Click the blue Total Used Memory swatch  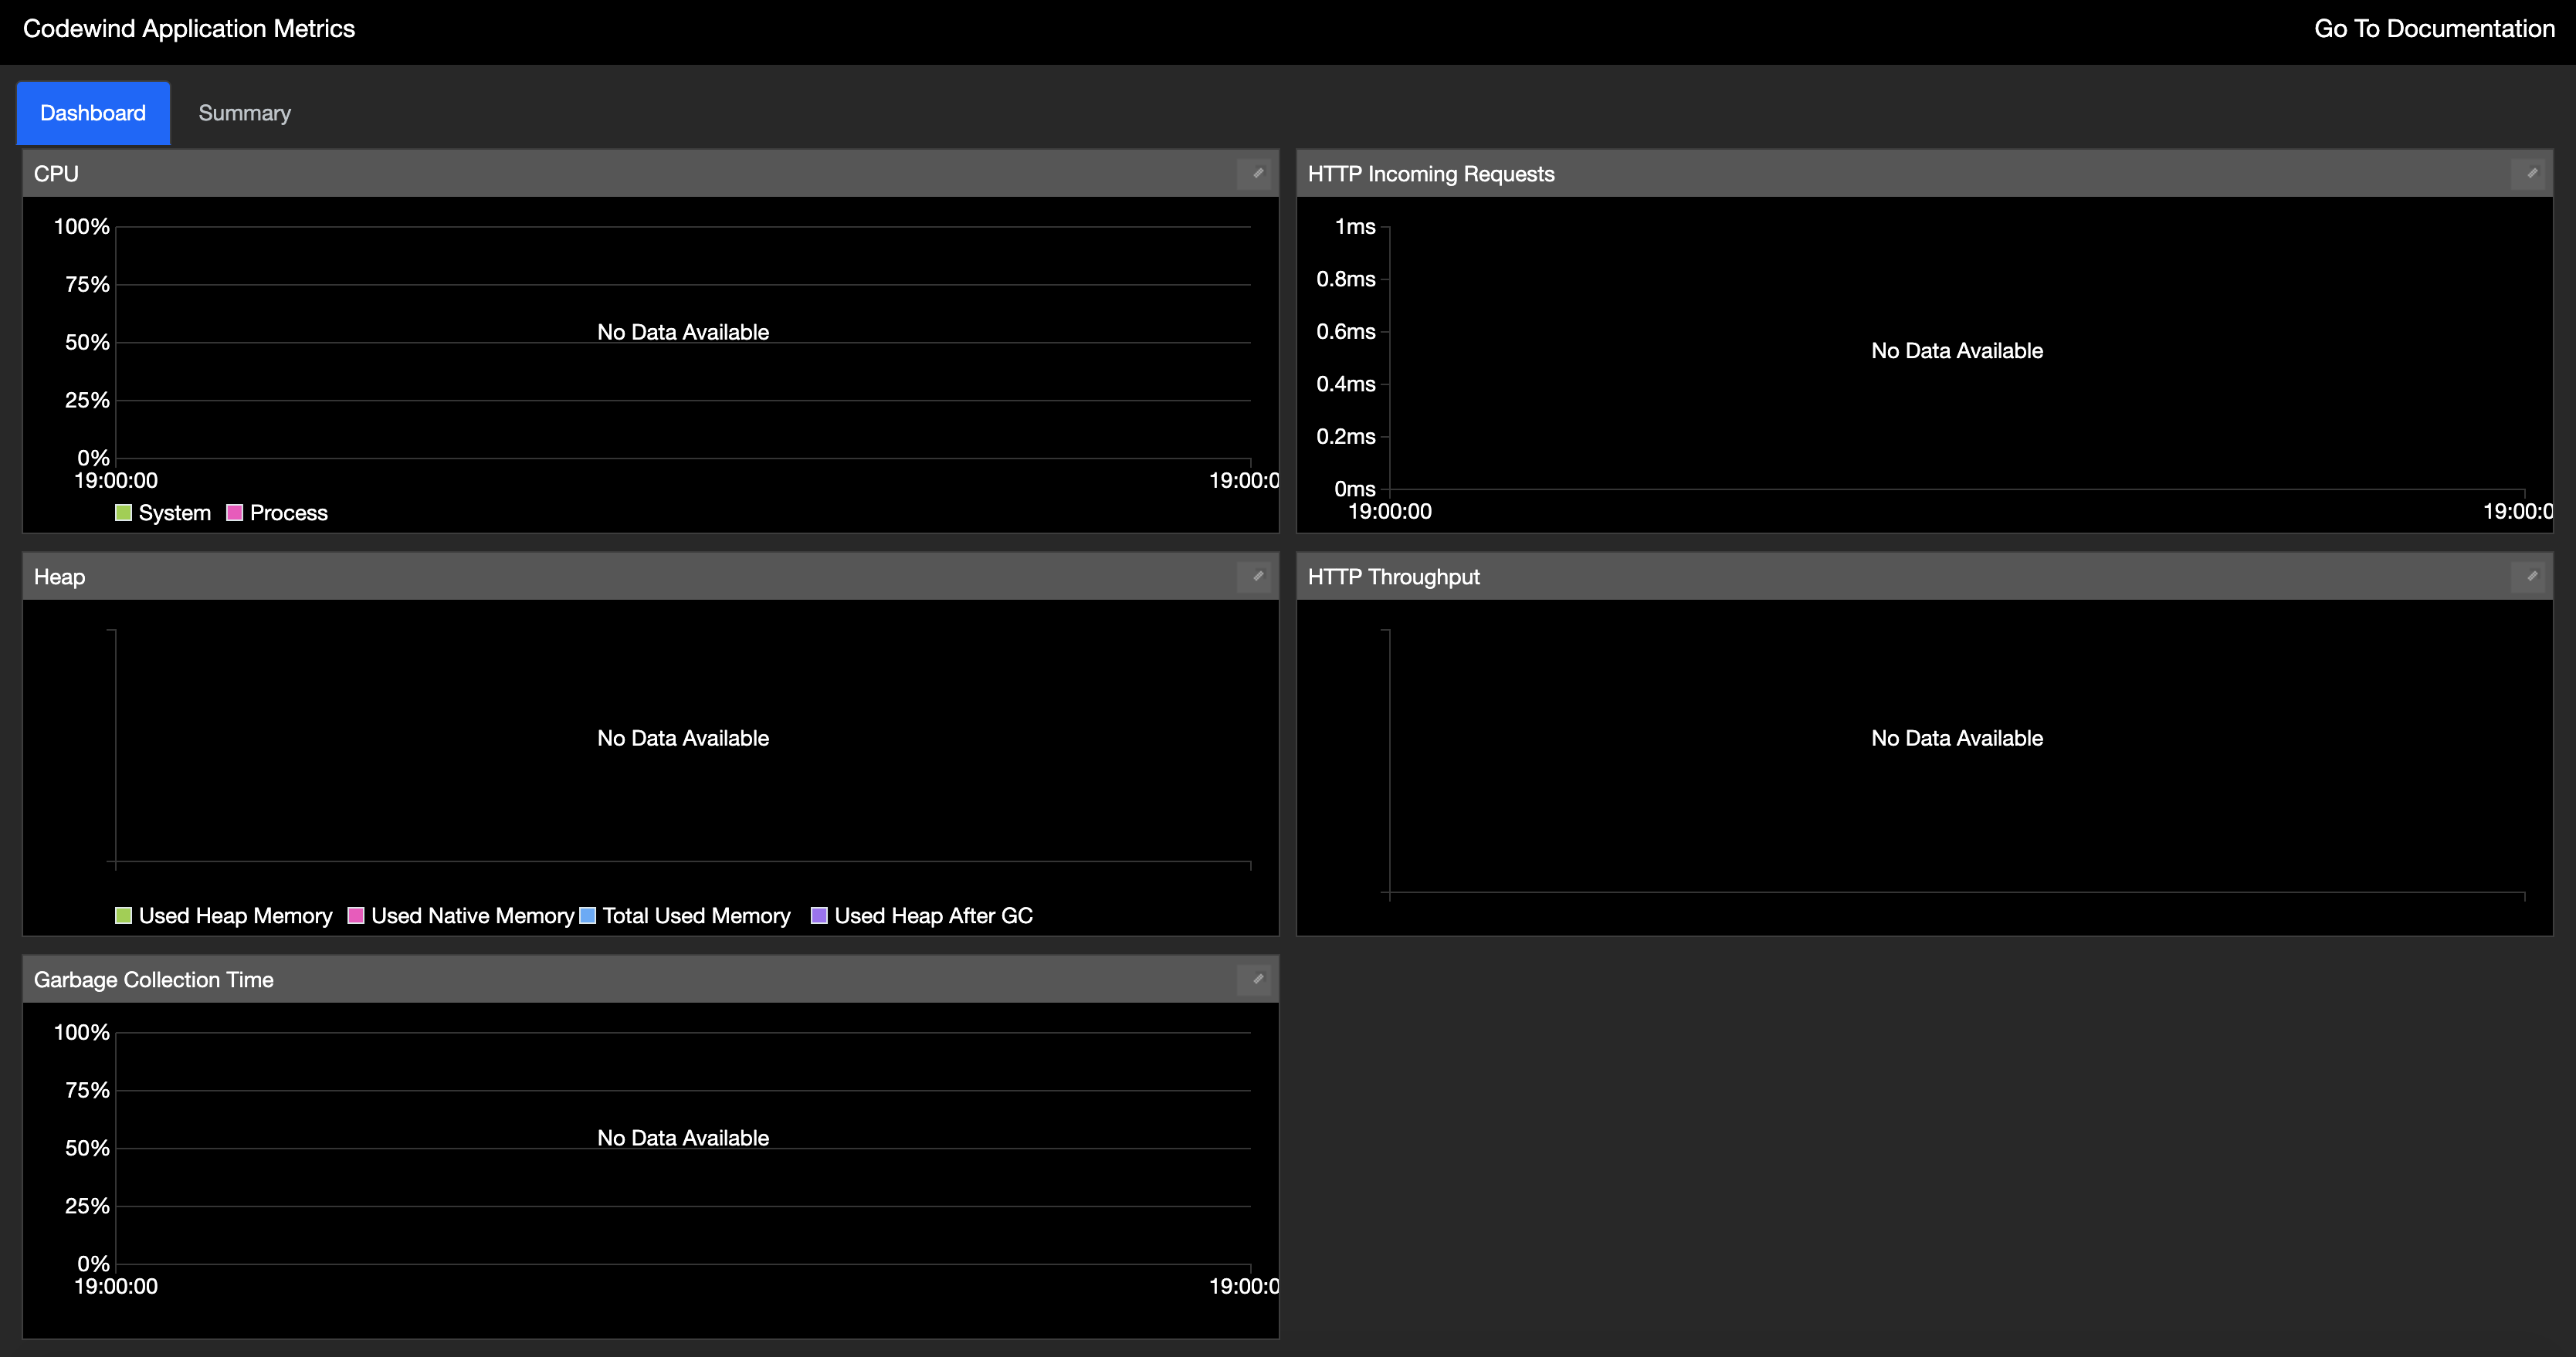pos(588,915)
